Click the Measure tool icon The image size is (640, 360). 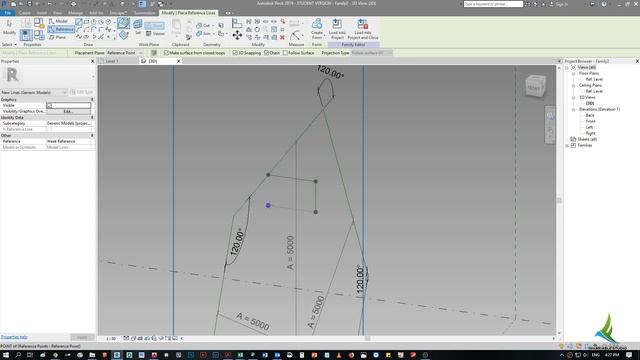(296, 36)
